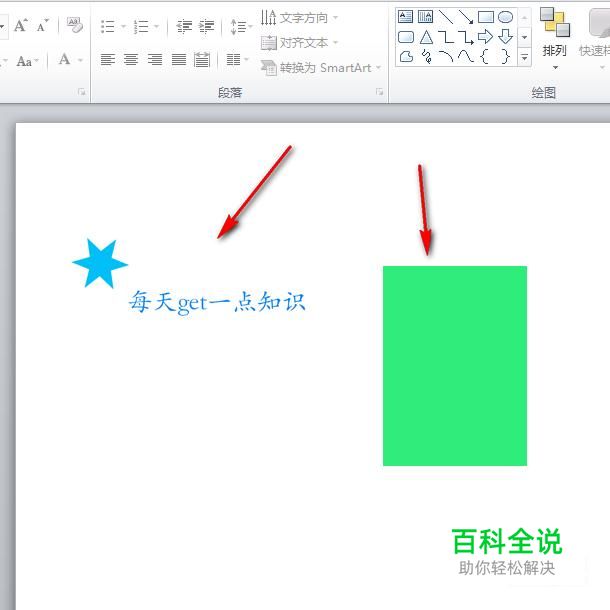Expand the font color dropdown arrow
The width and height of the screenshot is (610, 610).
[x=81, y=60]
